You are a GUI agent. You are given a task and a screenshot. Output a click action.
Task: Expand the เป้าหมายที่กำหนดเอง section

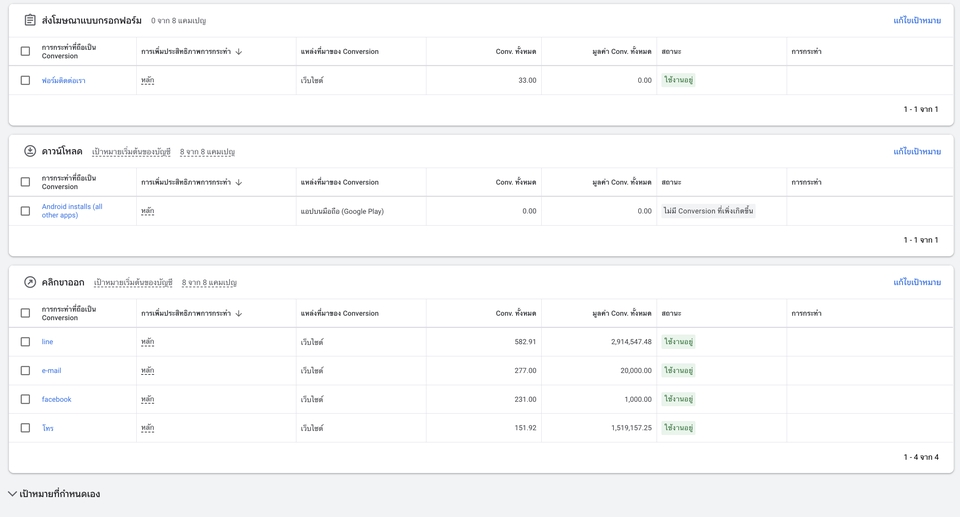coord(12,494)
